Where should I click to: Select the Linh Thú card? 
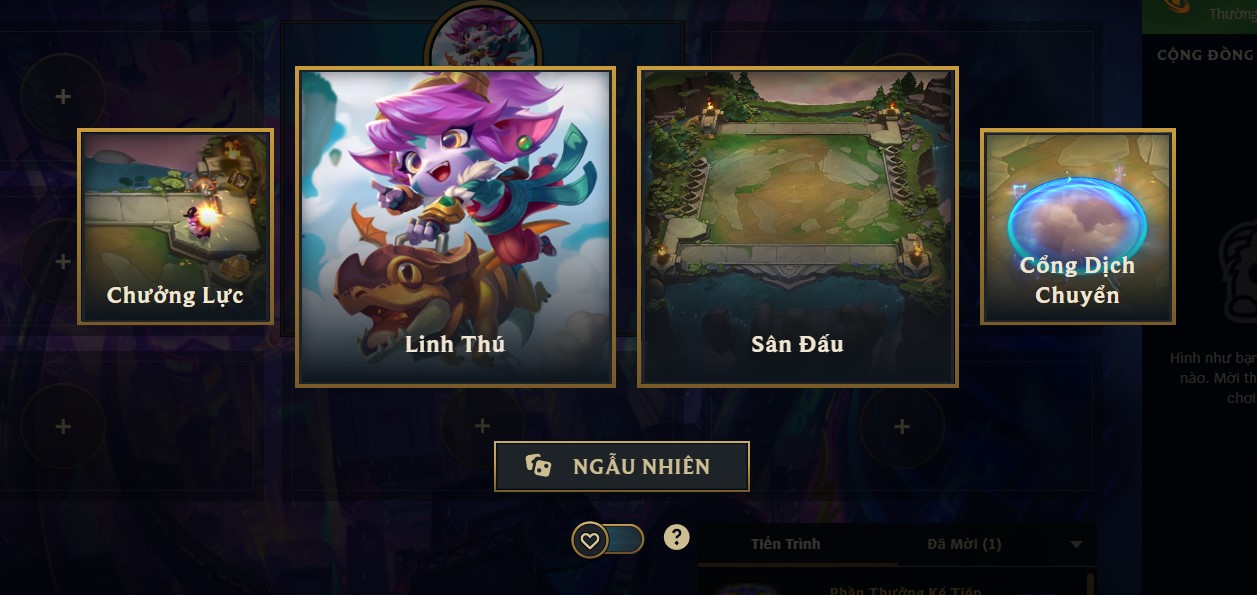tap(455, 227)
